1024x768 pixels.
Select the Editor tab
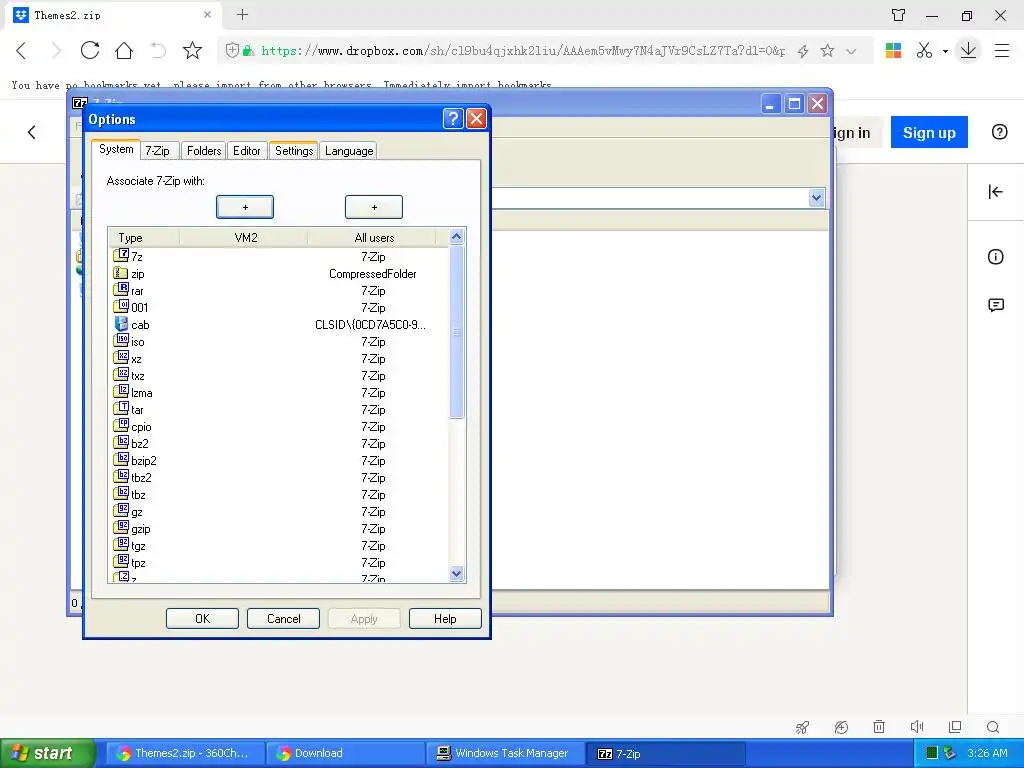pos(247,151)
